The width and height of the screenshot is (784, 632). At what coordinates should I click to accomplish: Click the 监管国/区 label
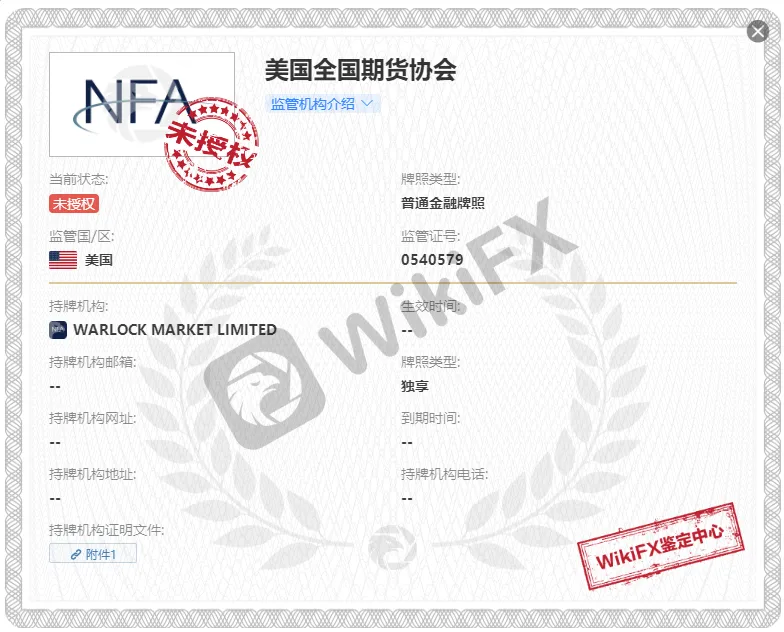click(x=82, y=236)
